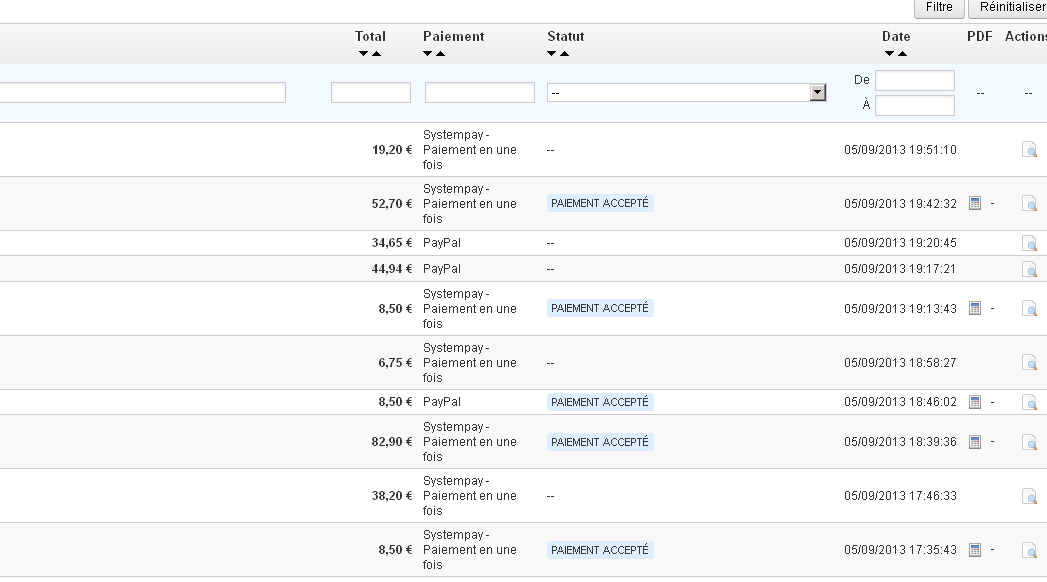1047x582 pixels.
Task: Sort Paiement column ascending
Action: tap(441, 53)
